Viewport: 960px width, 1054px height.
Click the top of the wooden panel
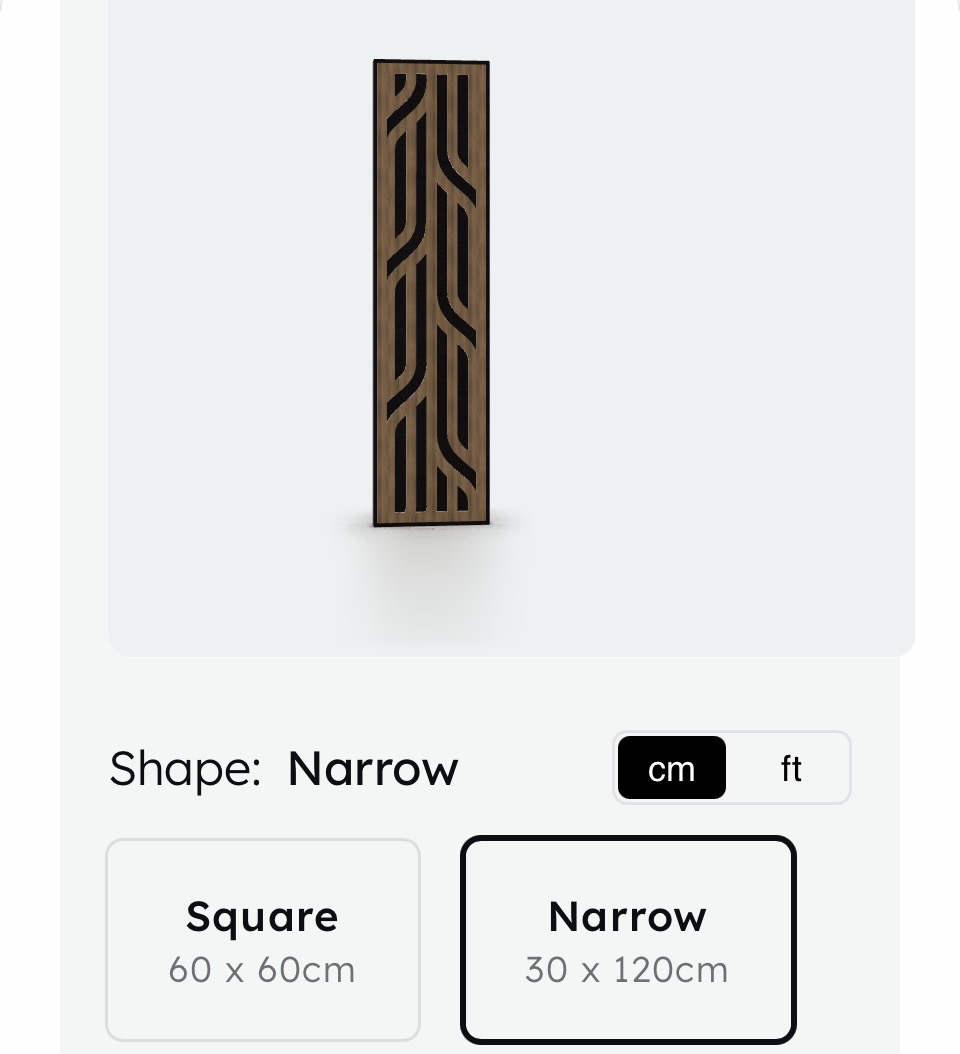coord(431,65)
